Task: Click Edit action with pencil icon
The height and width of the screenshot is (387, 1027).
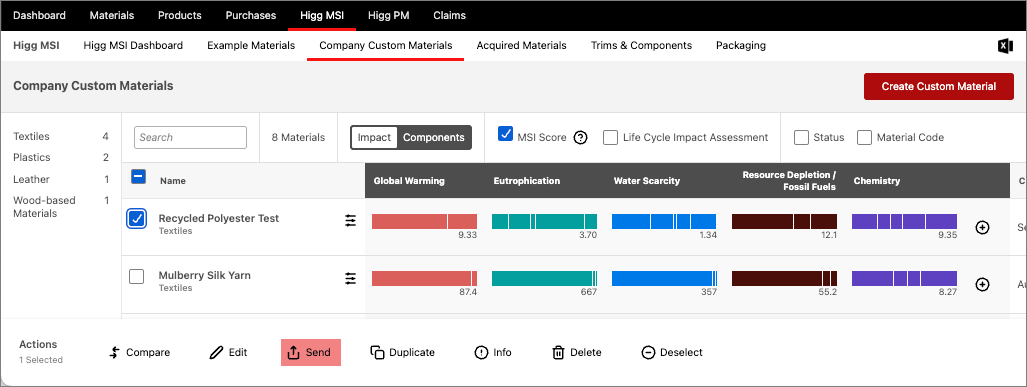Action: [228, 352]
